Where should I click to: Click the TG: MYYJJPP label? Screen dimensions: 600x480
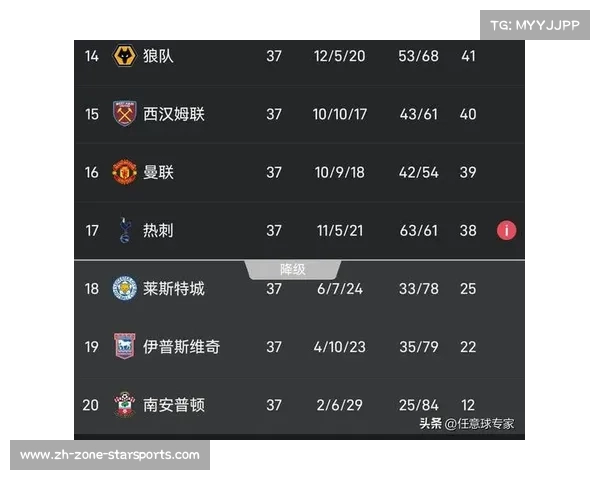click(x=535, y=25)
